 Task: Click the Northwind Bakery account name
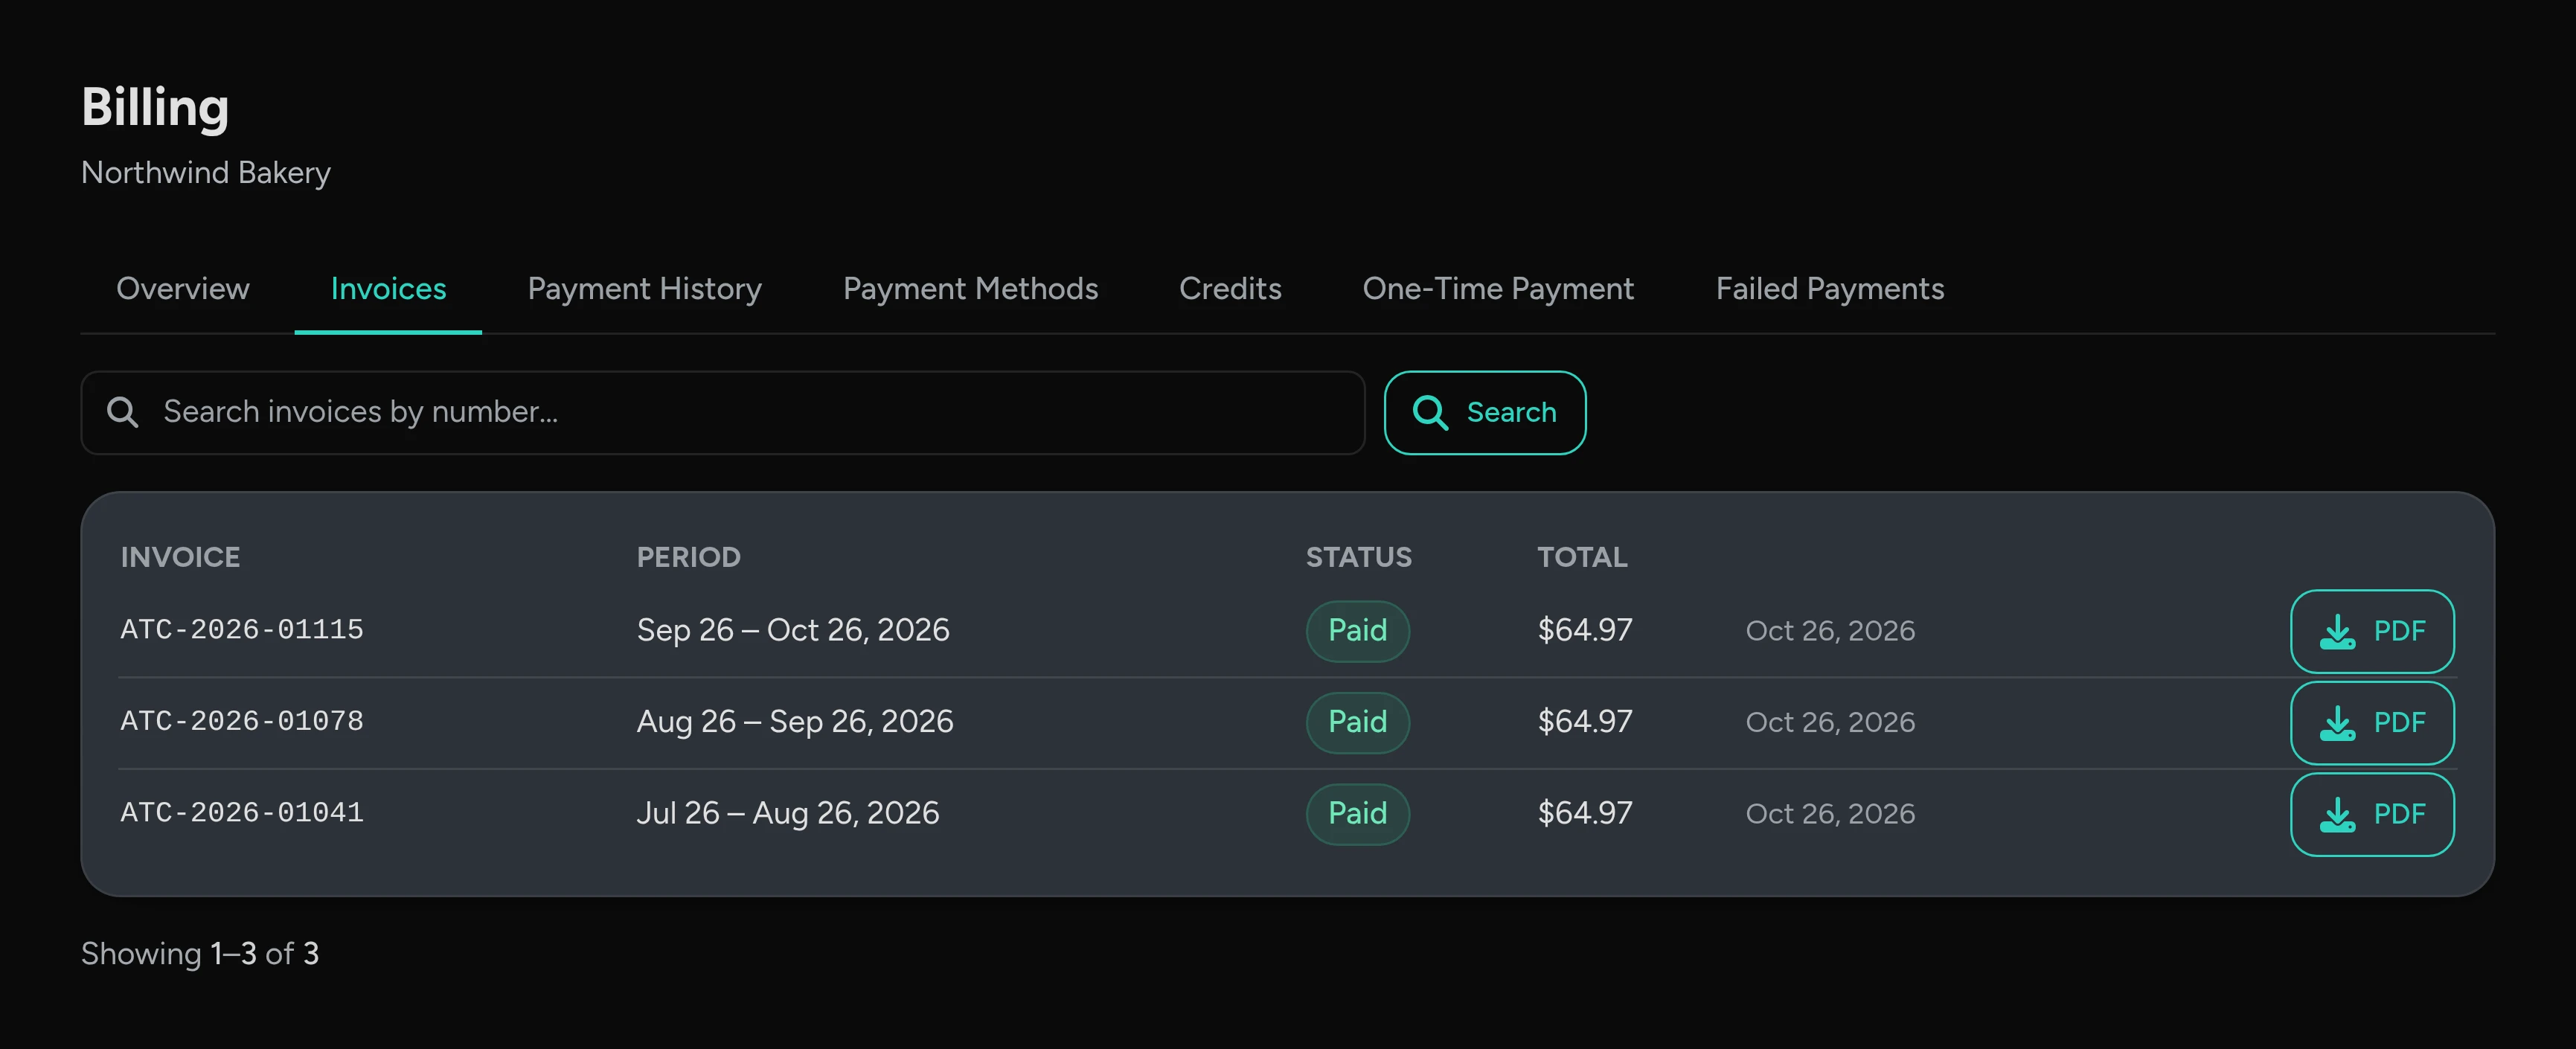pyautogui.click(x=206, y=173)
